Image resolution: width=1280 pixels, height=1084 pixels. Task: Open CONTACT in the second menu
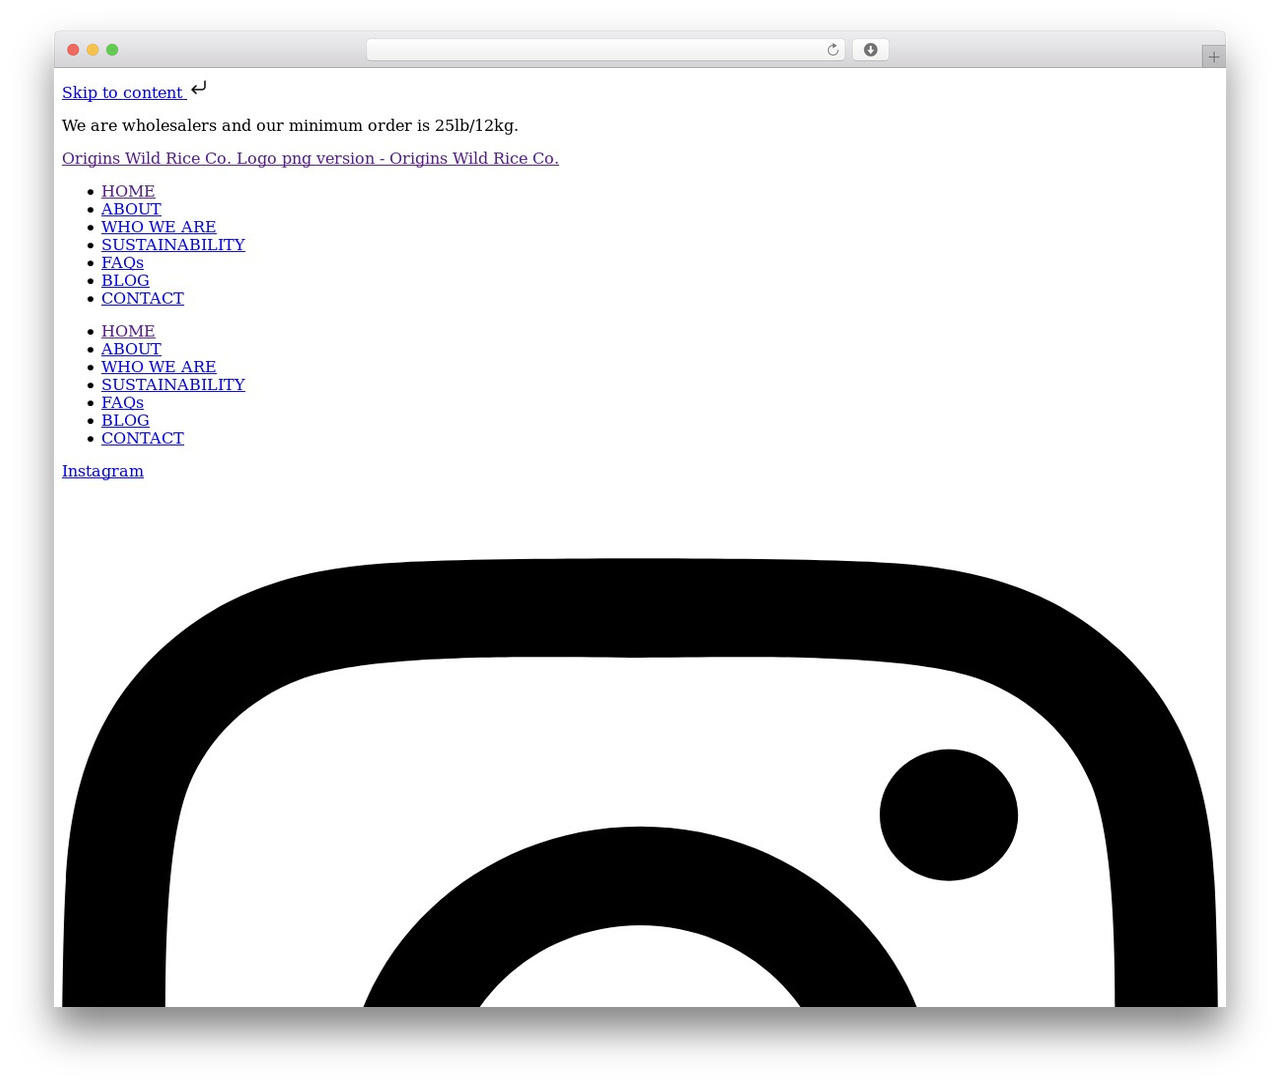click(142, 439)
